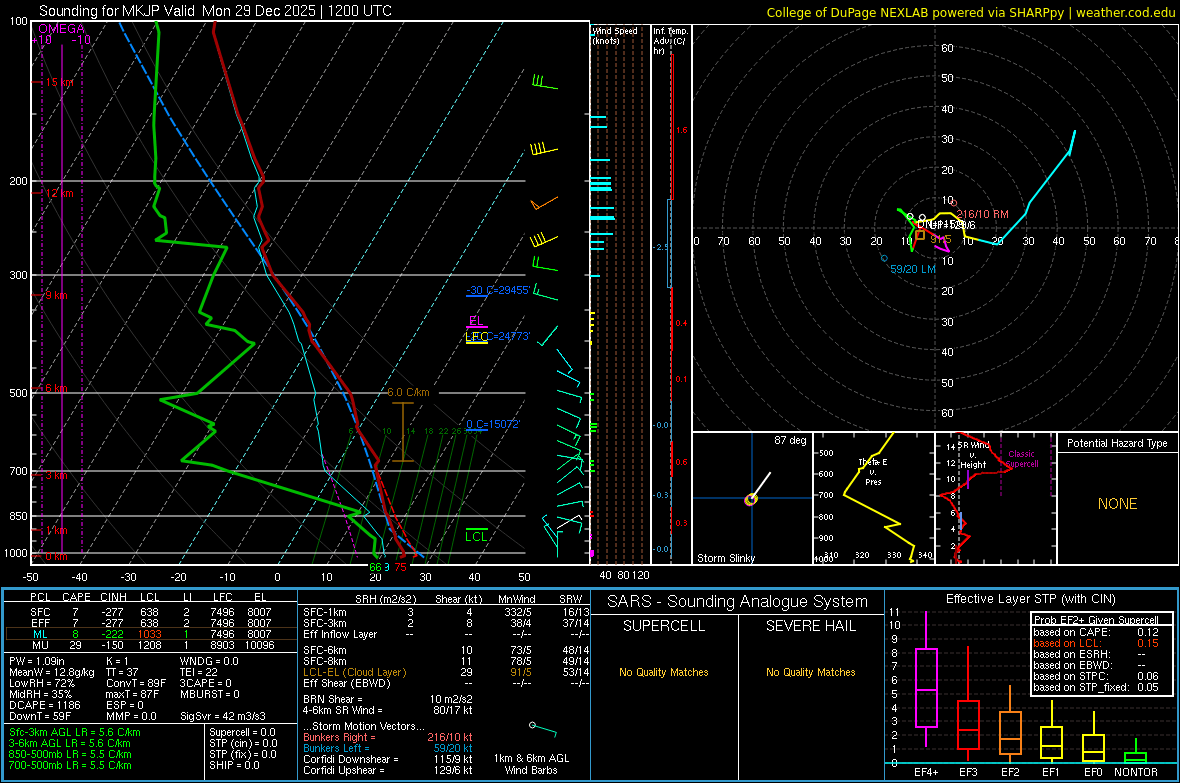1180x783 pixels.
Task: Click the Effective Layer STP (with CIN) title
Action: click(1030, 599)
